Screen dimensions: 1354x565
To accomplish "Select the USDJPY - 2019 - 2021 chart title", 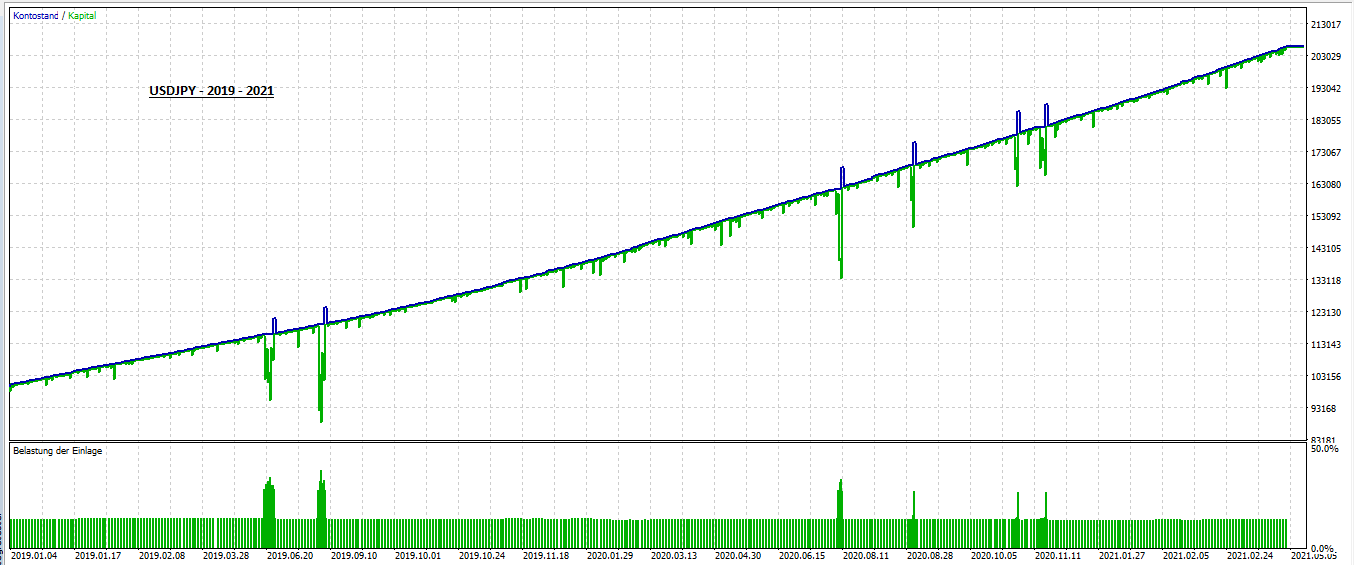I will click(211, 91).
